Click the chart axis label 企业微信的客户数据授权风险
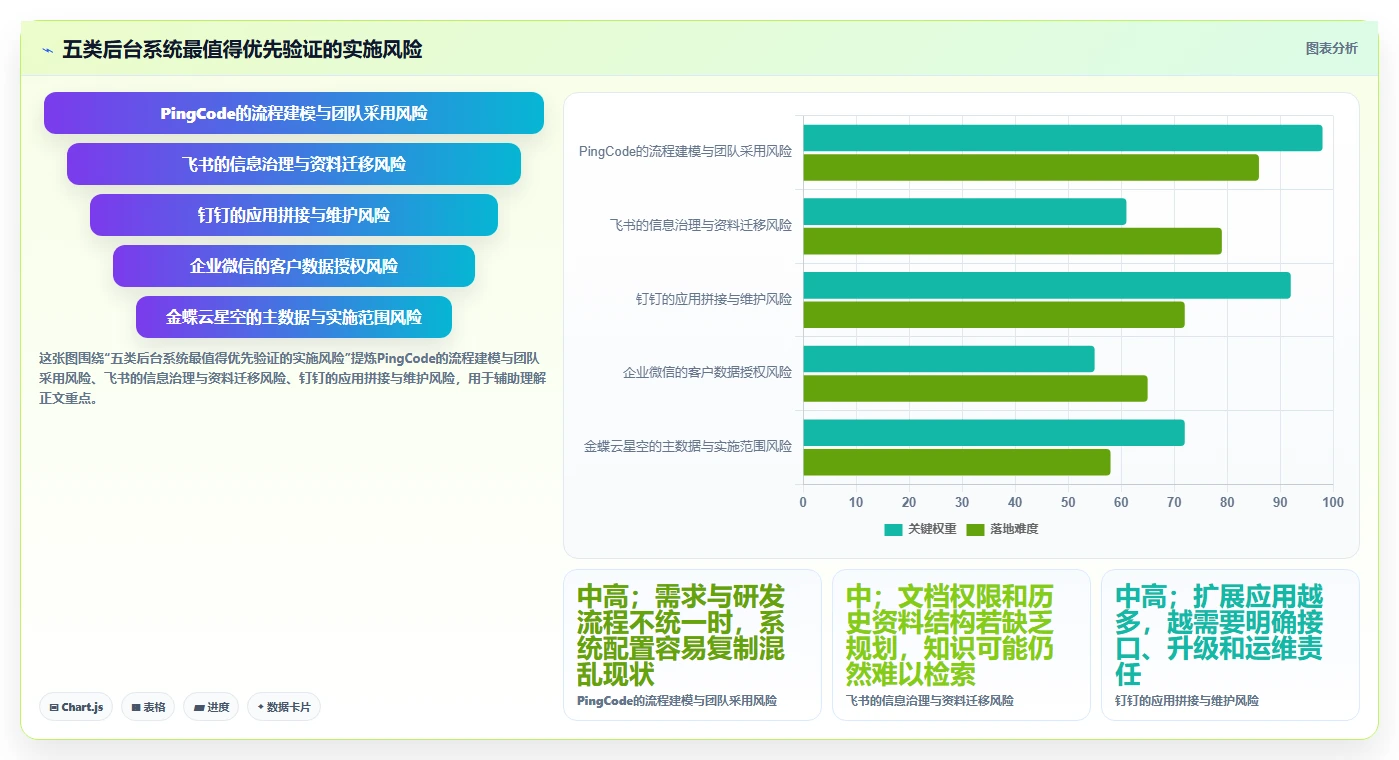The image size is (1399, 760). tap(707, 372)
